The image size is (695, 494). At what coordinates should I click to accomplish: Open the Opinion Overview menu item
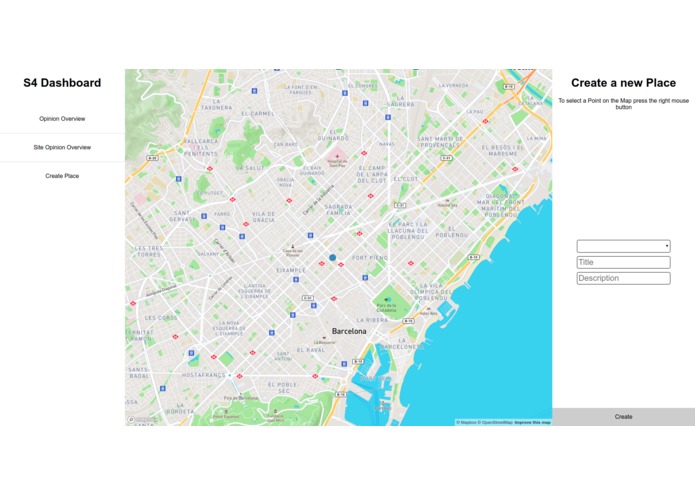[x=62, y=119]
